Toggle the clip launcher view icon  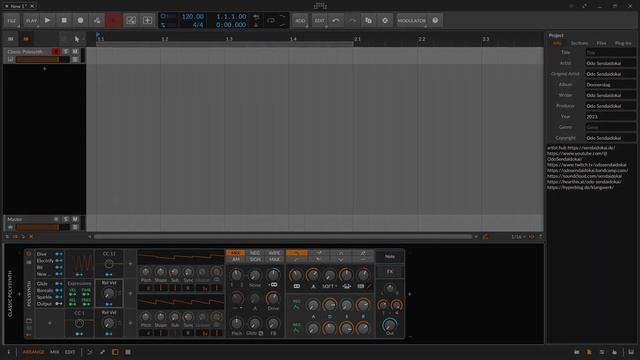(11, 39)
